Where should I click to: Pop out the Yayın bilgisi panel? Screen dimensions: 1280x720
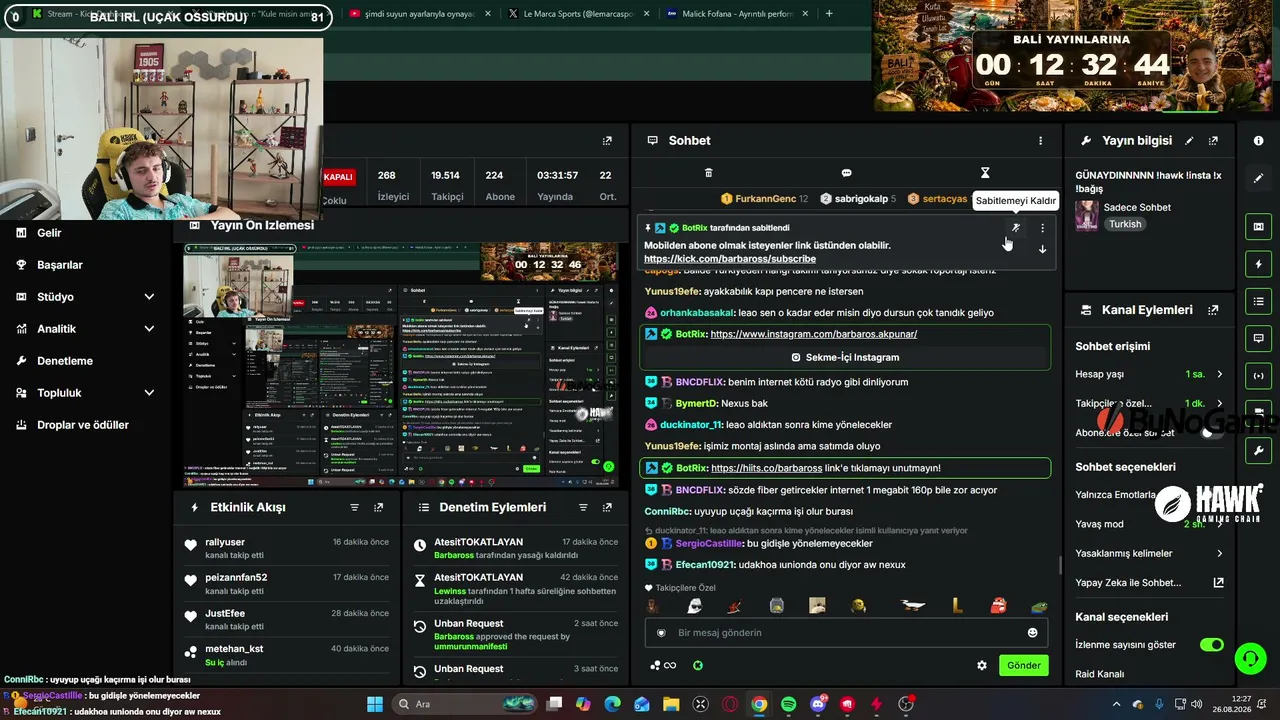pos(1213,141)
